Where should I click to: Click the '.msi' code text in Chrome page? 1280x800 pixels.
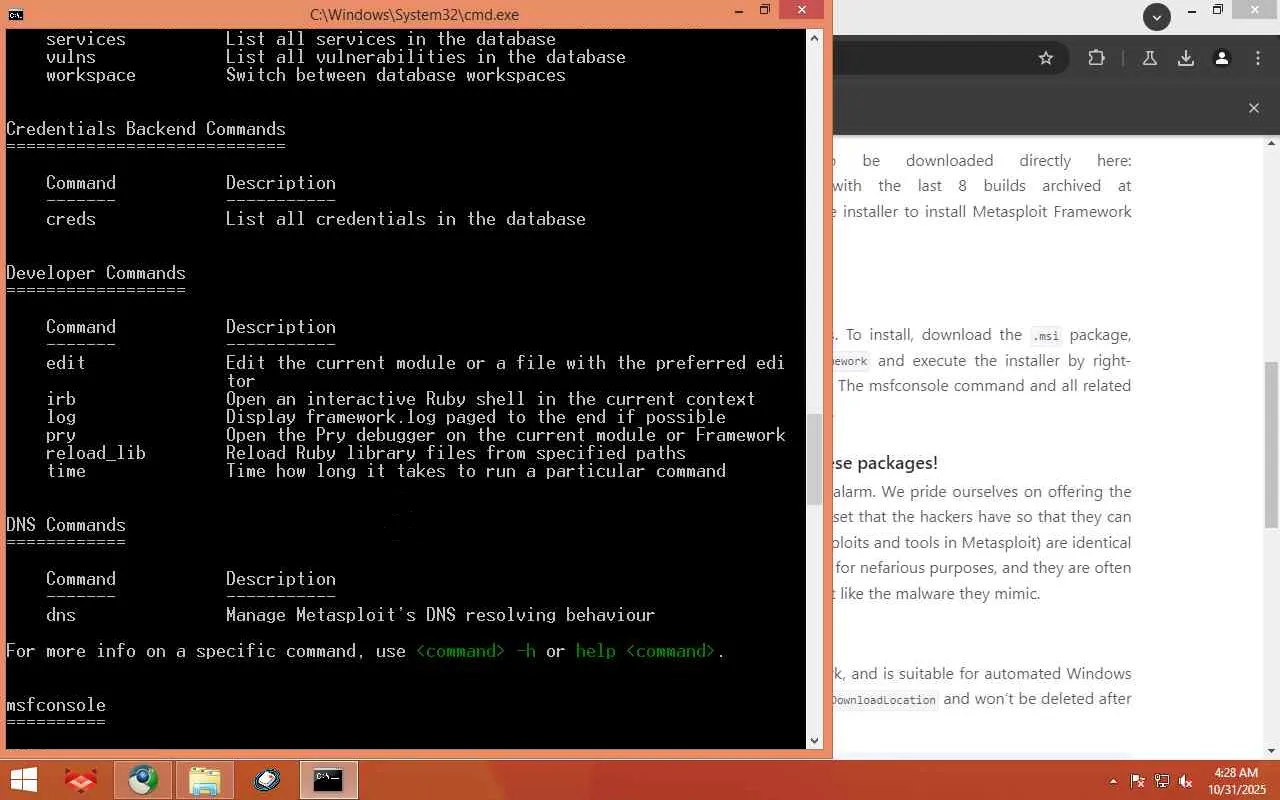click(1046, 336)
